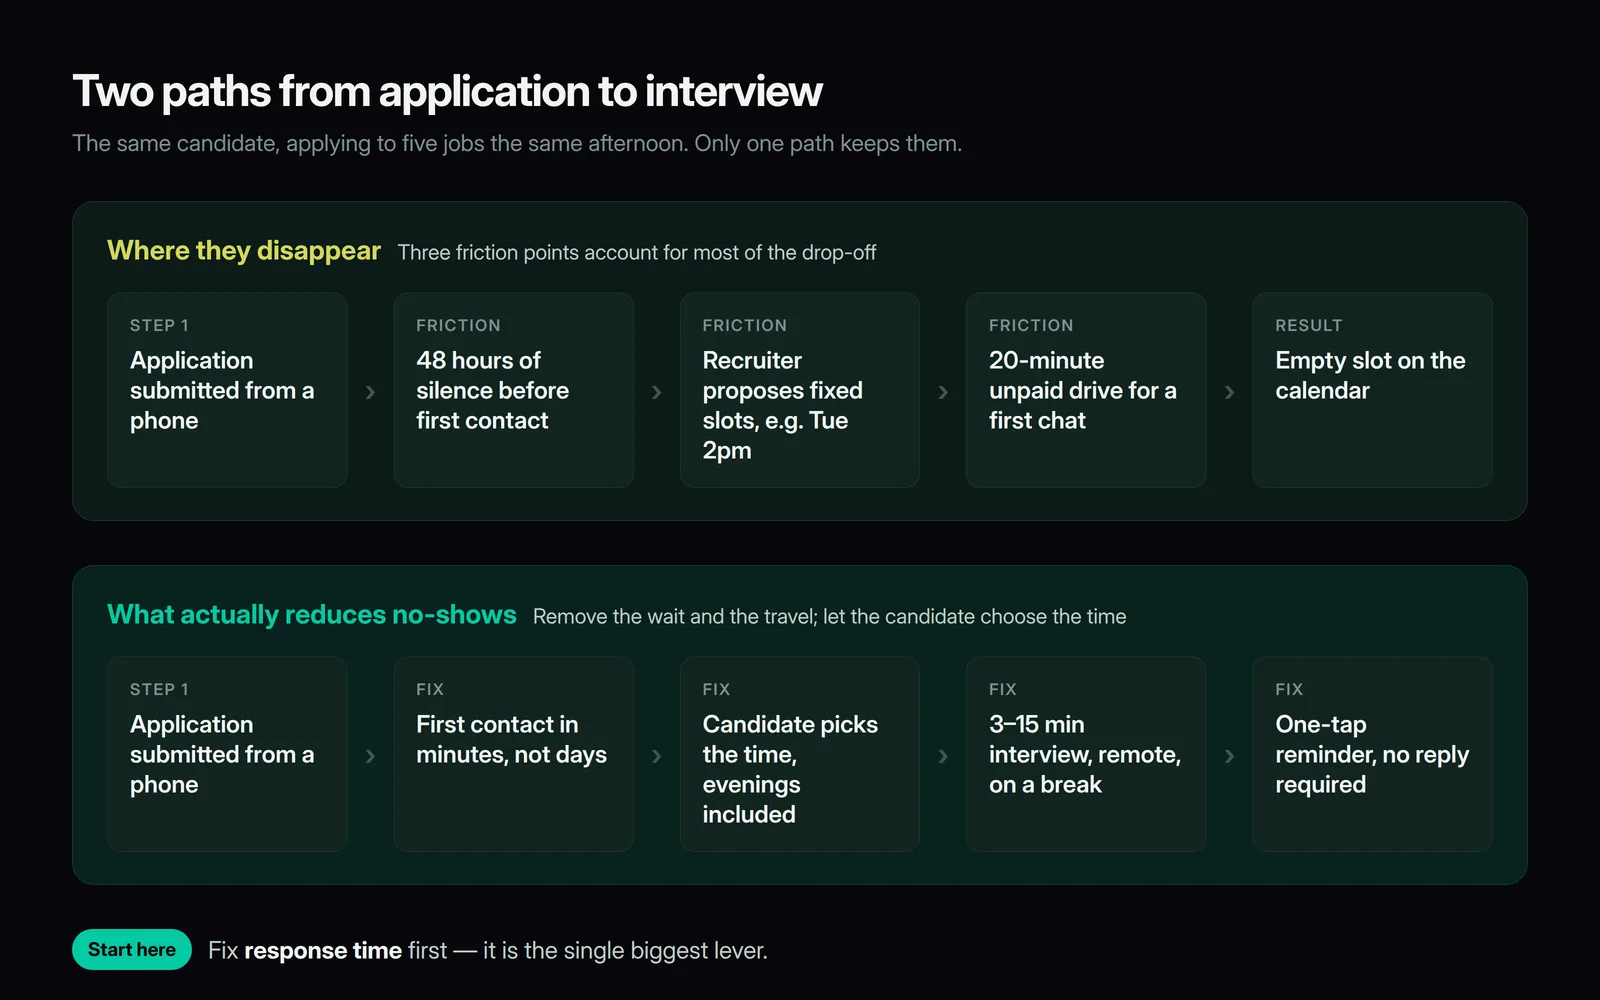Click the 'Two paths from application to interview' title

[447, 91]
